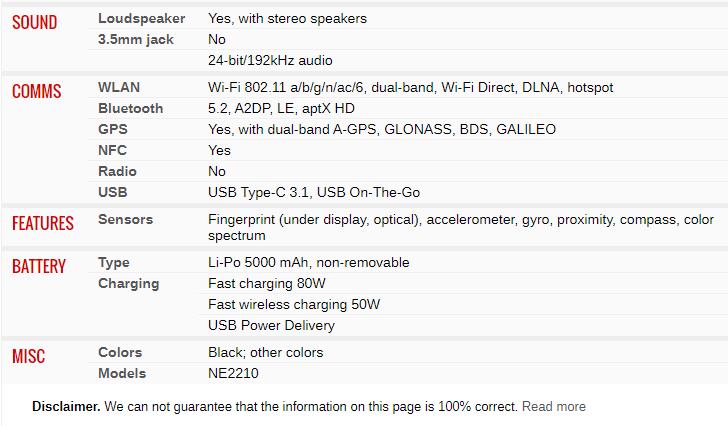This screenshot has height=426, width=728.
Task: Open the Models spec link
Action: pyautogui.click(x=122, y=373)
